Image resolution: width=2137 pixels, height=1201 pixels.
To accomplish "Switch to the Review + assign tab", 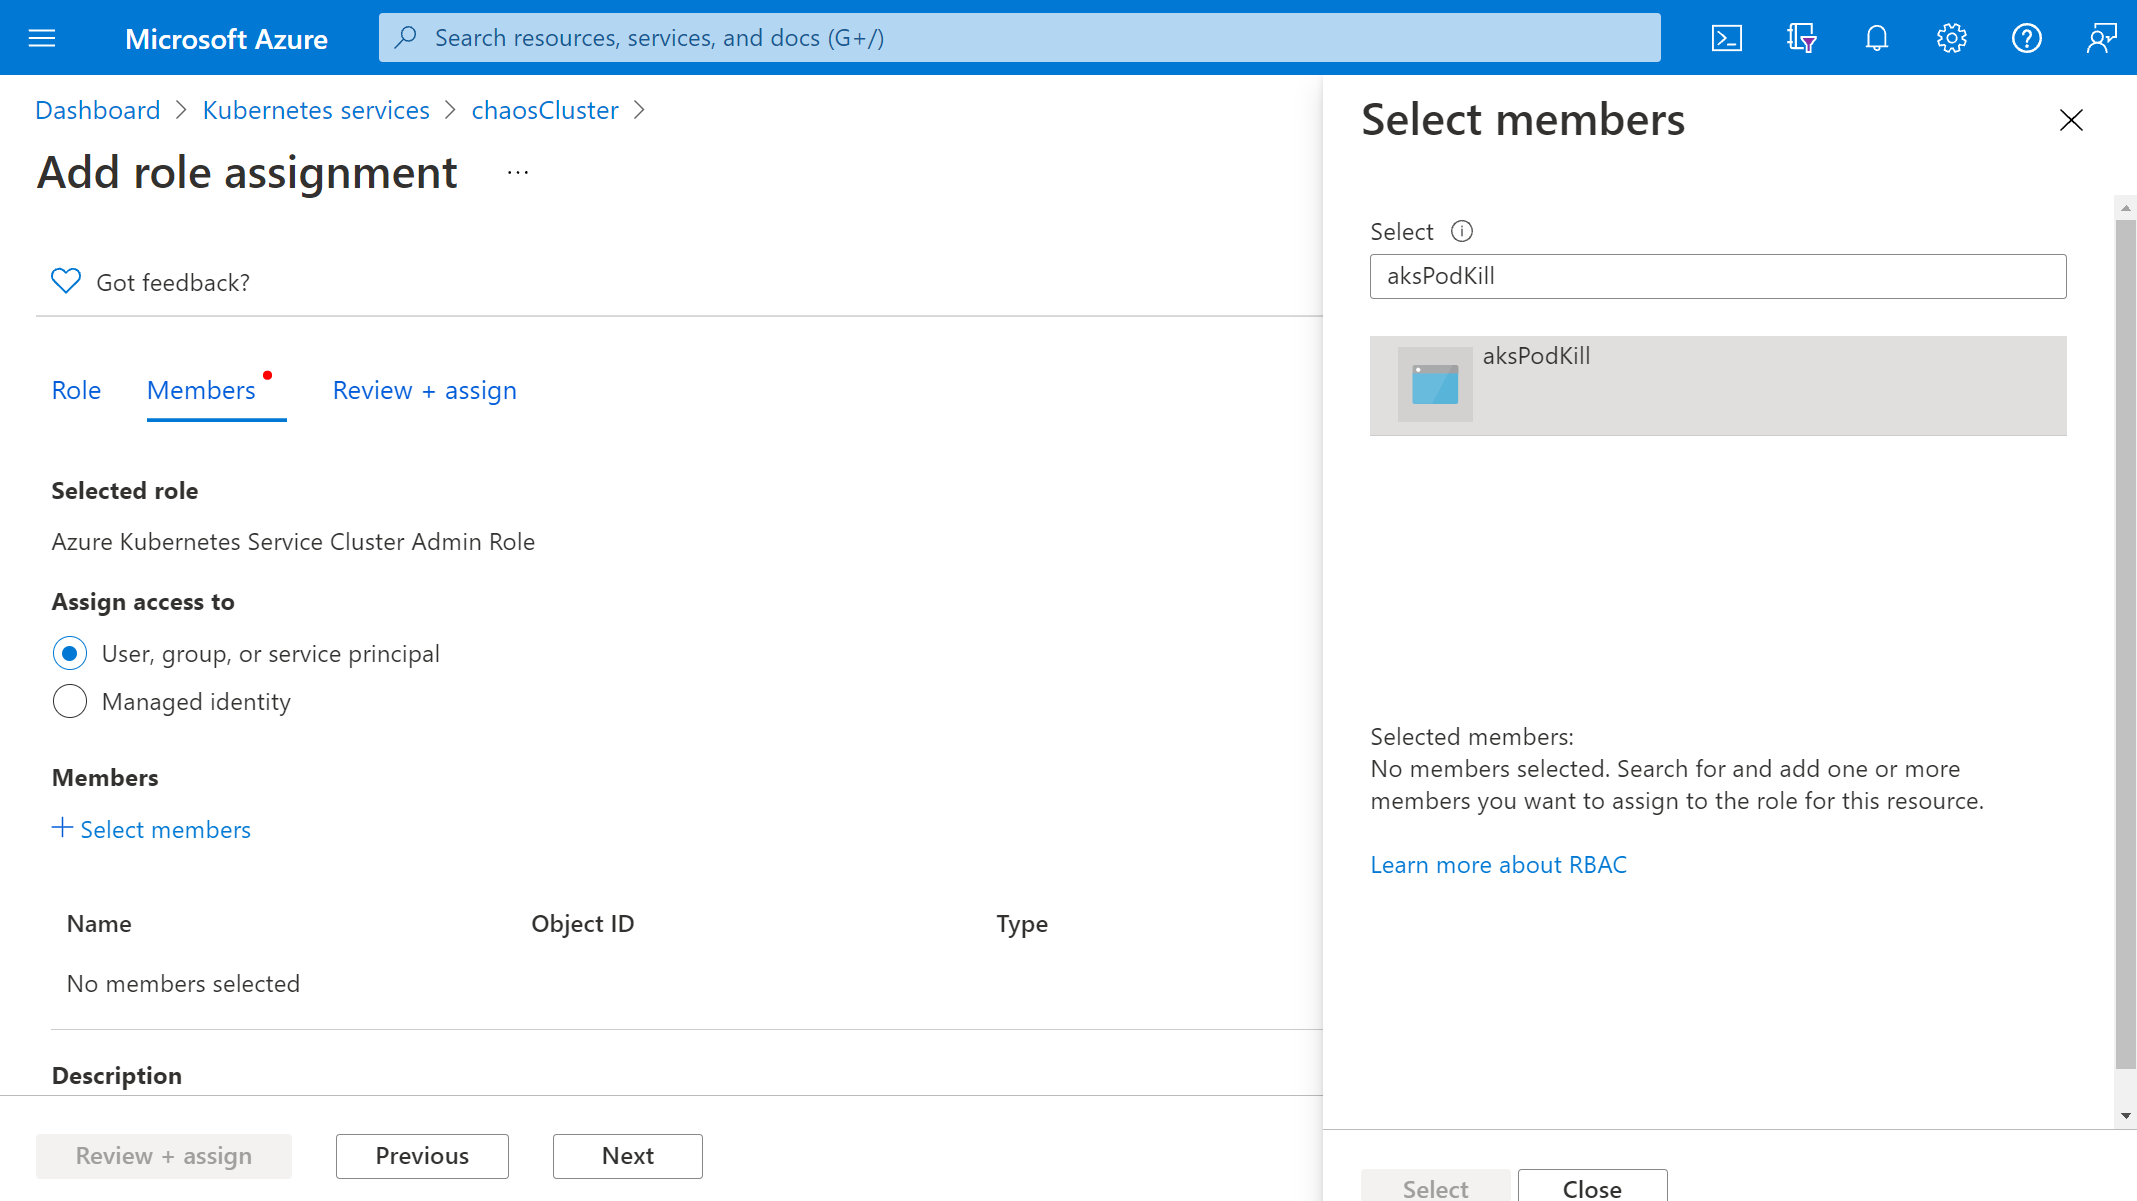I will click(424, 389).
